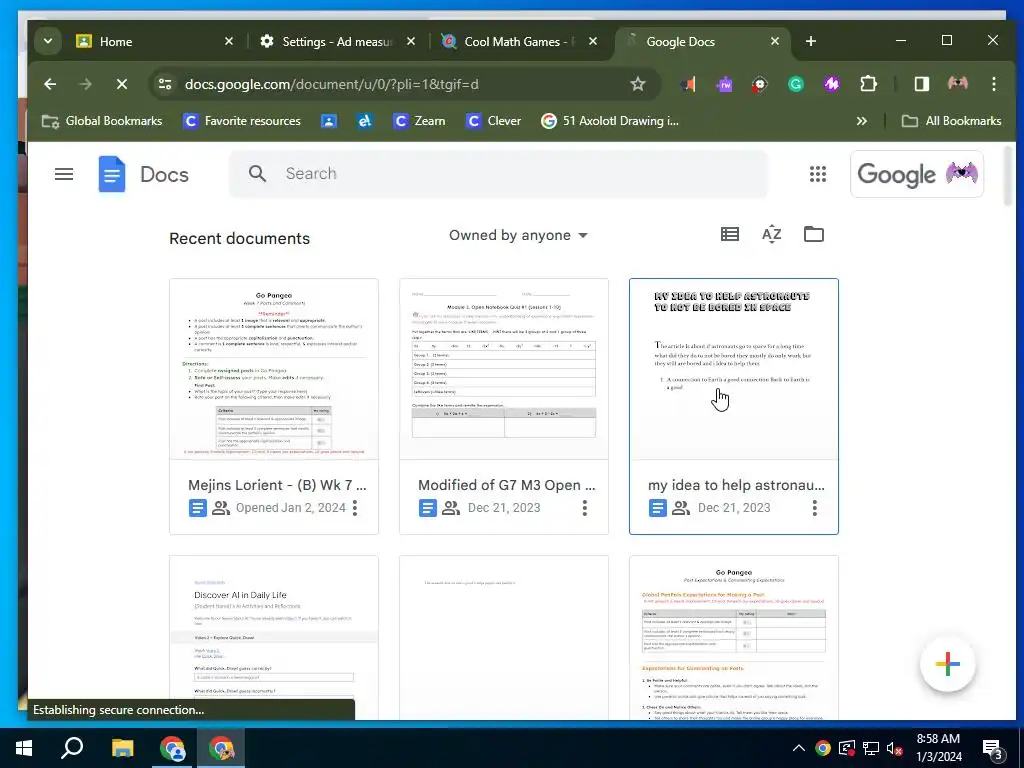This screenshot has width=1024, height=768.
Task: Open the Global Bookmarks folder
Action: tap(102, 121)
